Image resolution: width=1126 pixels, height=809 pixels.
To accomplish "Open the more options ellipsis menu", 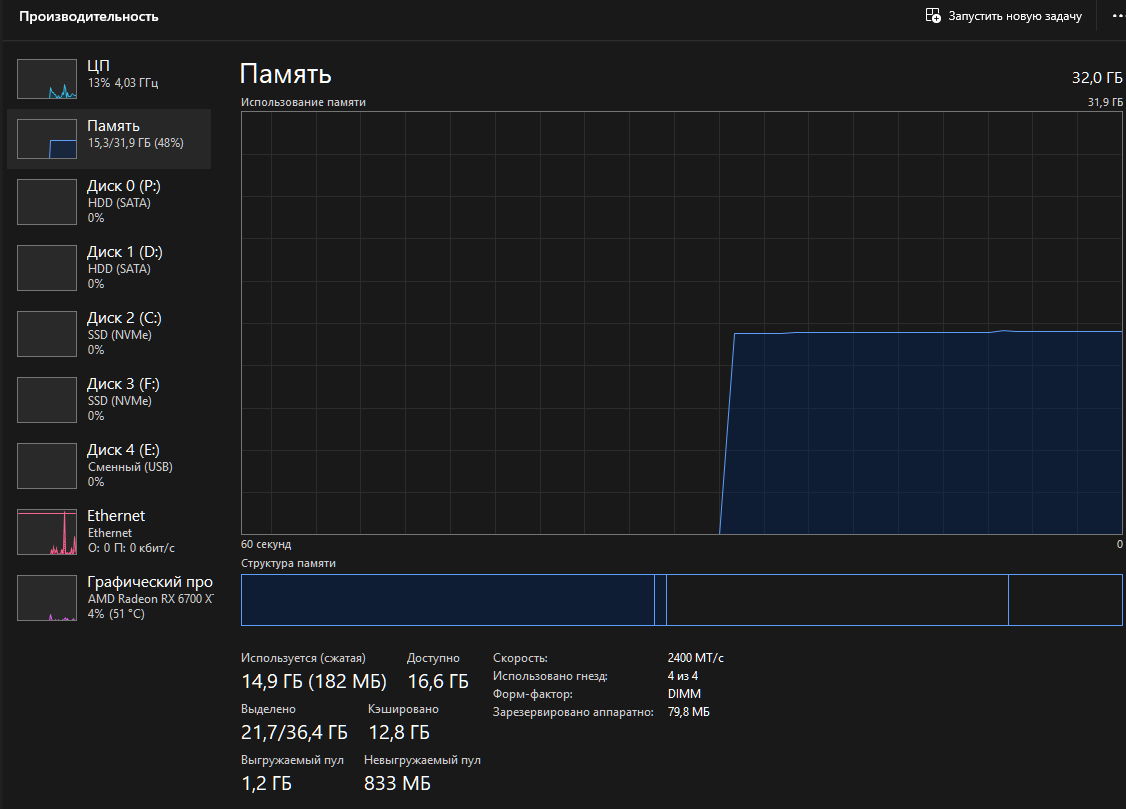I will coord(1118,16).
